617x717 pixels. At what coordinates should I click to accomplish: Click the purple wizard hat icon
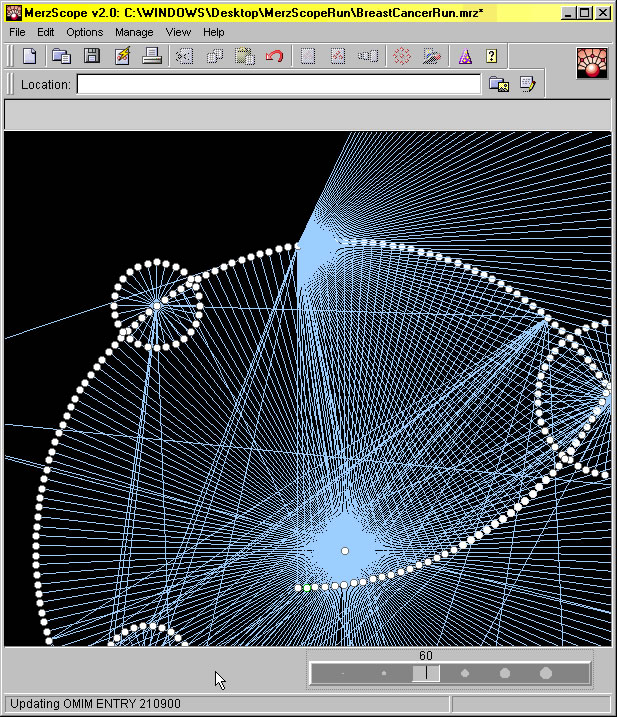[x=464, y=56]
